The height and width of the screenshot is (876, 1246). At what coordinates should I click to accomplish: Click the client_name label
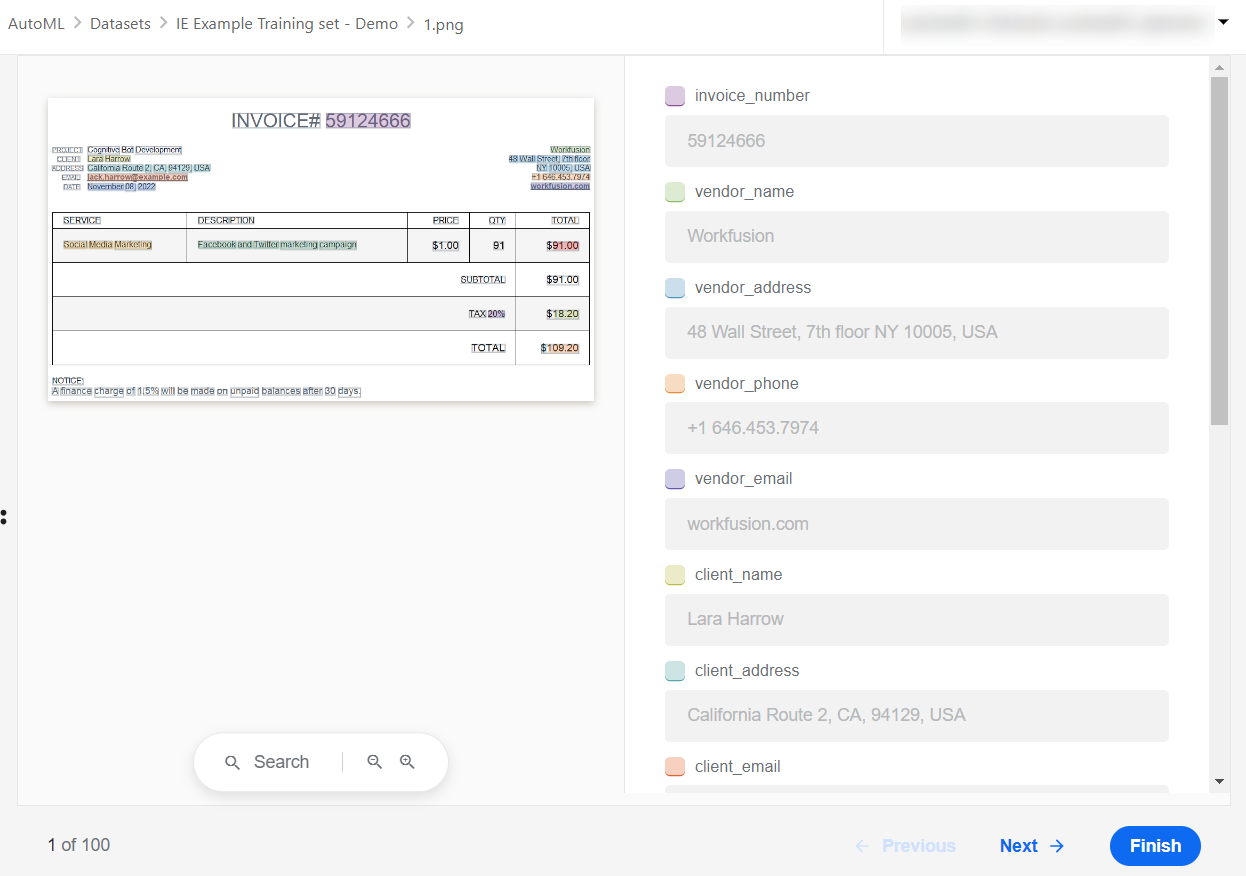point(739,575)
